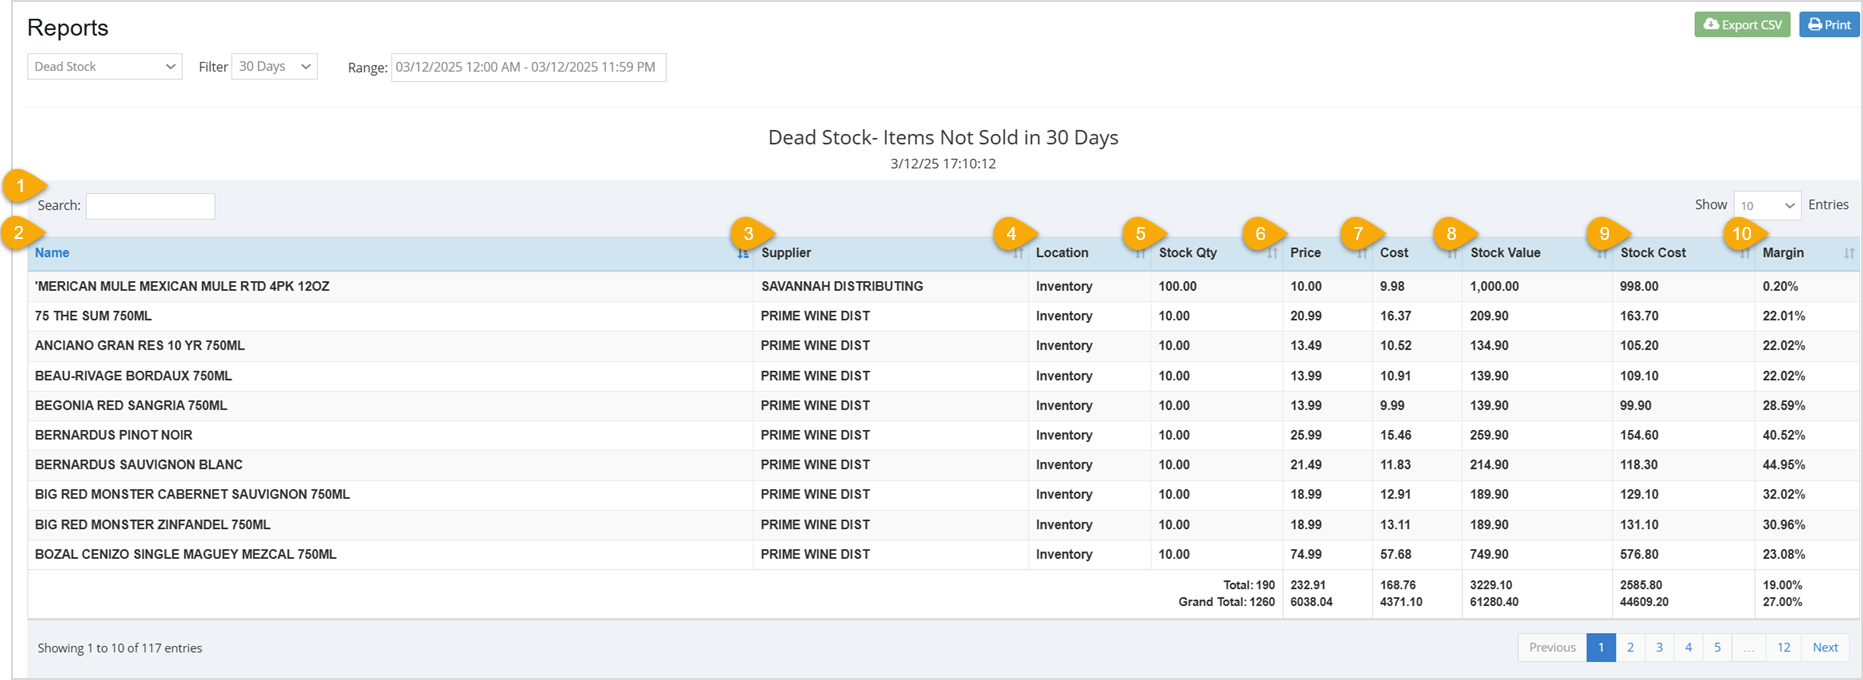This screenshot has height=680, width=1863.
Task: Select BIG RED MONSTER ZINFANDEL 750ML
Action: [153, 525]
